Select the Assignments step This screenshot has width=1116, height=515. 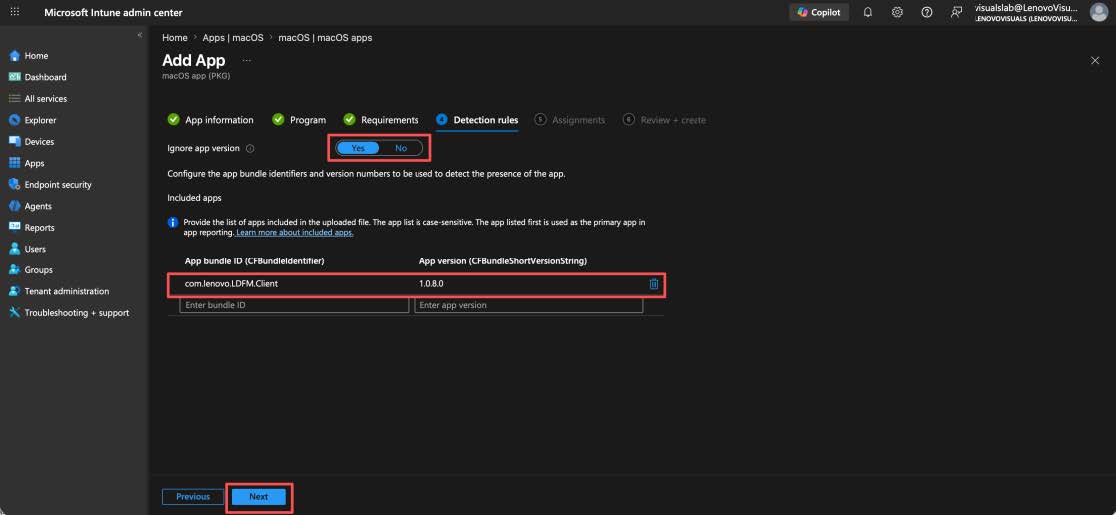[x=569, y=120]
